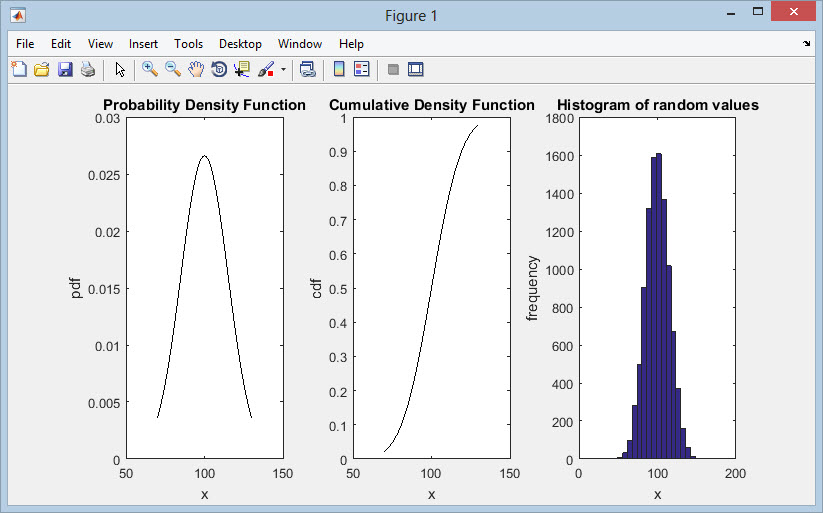Viewport: 823px width, 513px height.
Task: Enable the Pan hand tool
Action: pos(196,69)
